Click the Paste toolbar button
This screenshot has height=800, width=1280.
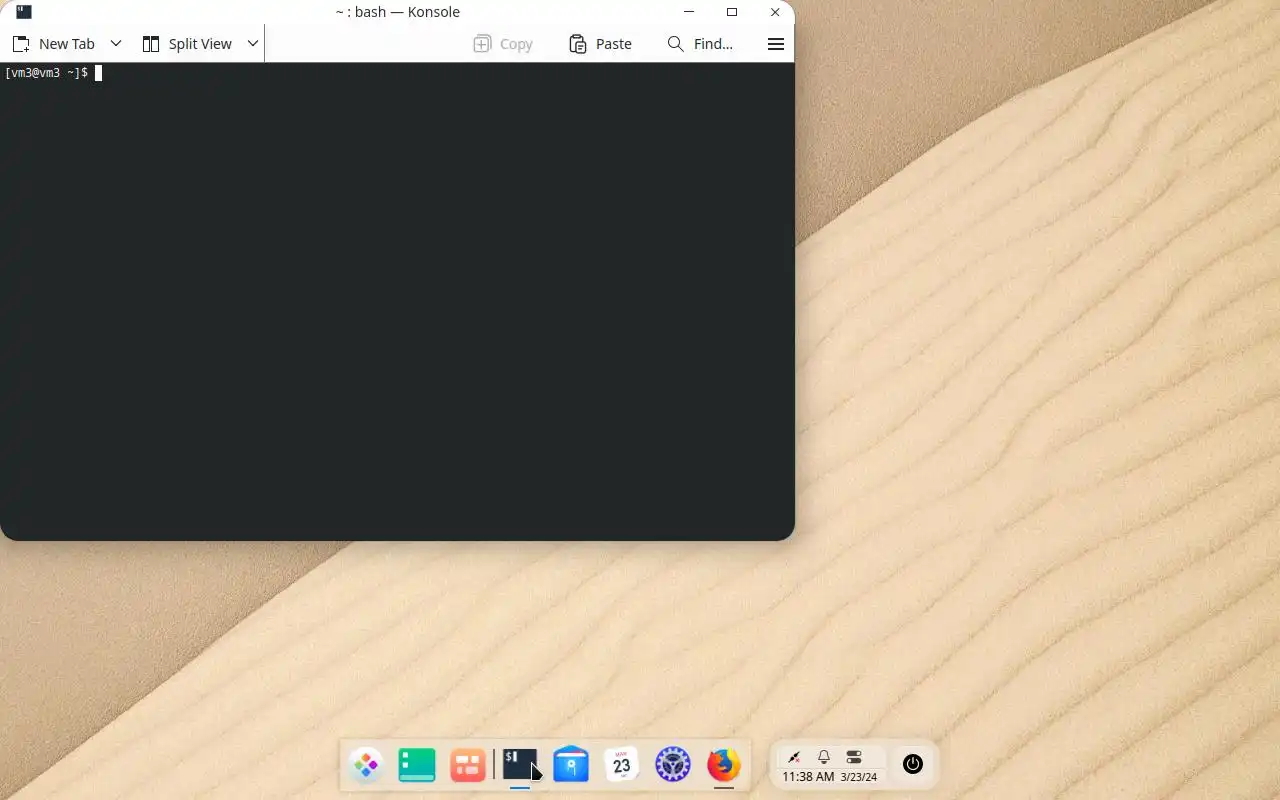click(600, 44)
